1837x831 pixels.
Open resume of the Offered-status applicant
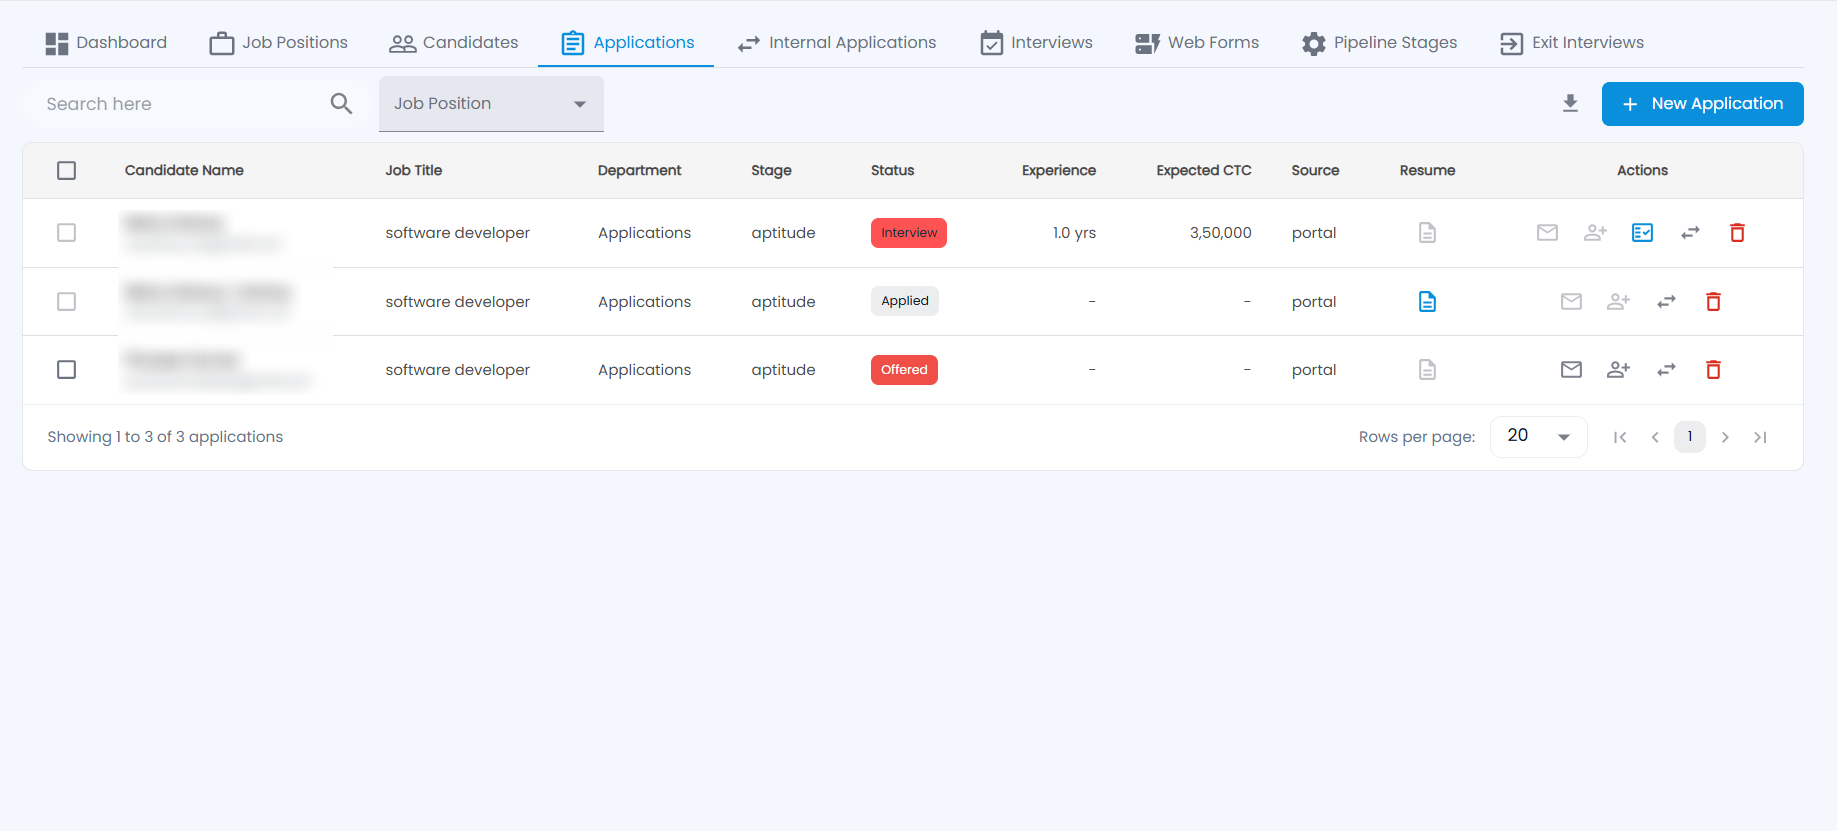pyautogui.click(x=1427, y=370)
